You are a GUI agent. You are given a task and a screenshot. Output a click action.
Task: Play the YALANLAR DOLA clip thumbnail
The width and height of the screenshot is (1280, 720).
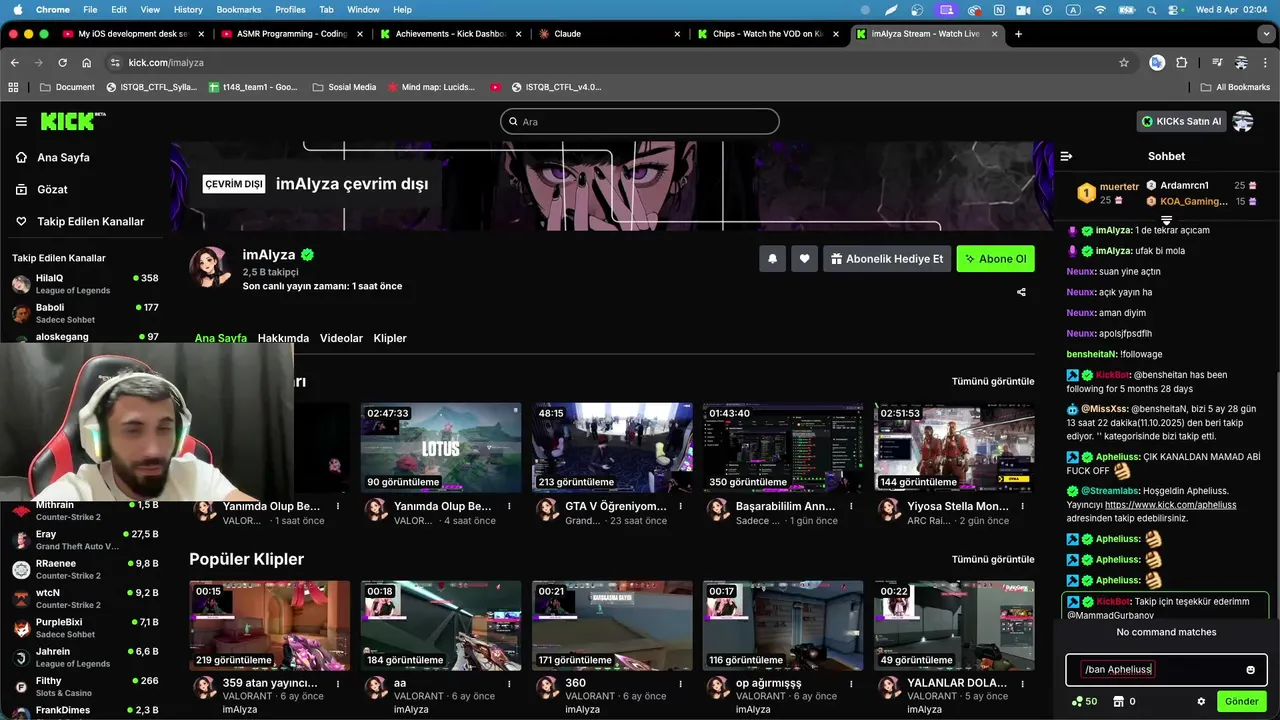(954, 625)
